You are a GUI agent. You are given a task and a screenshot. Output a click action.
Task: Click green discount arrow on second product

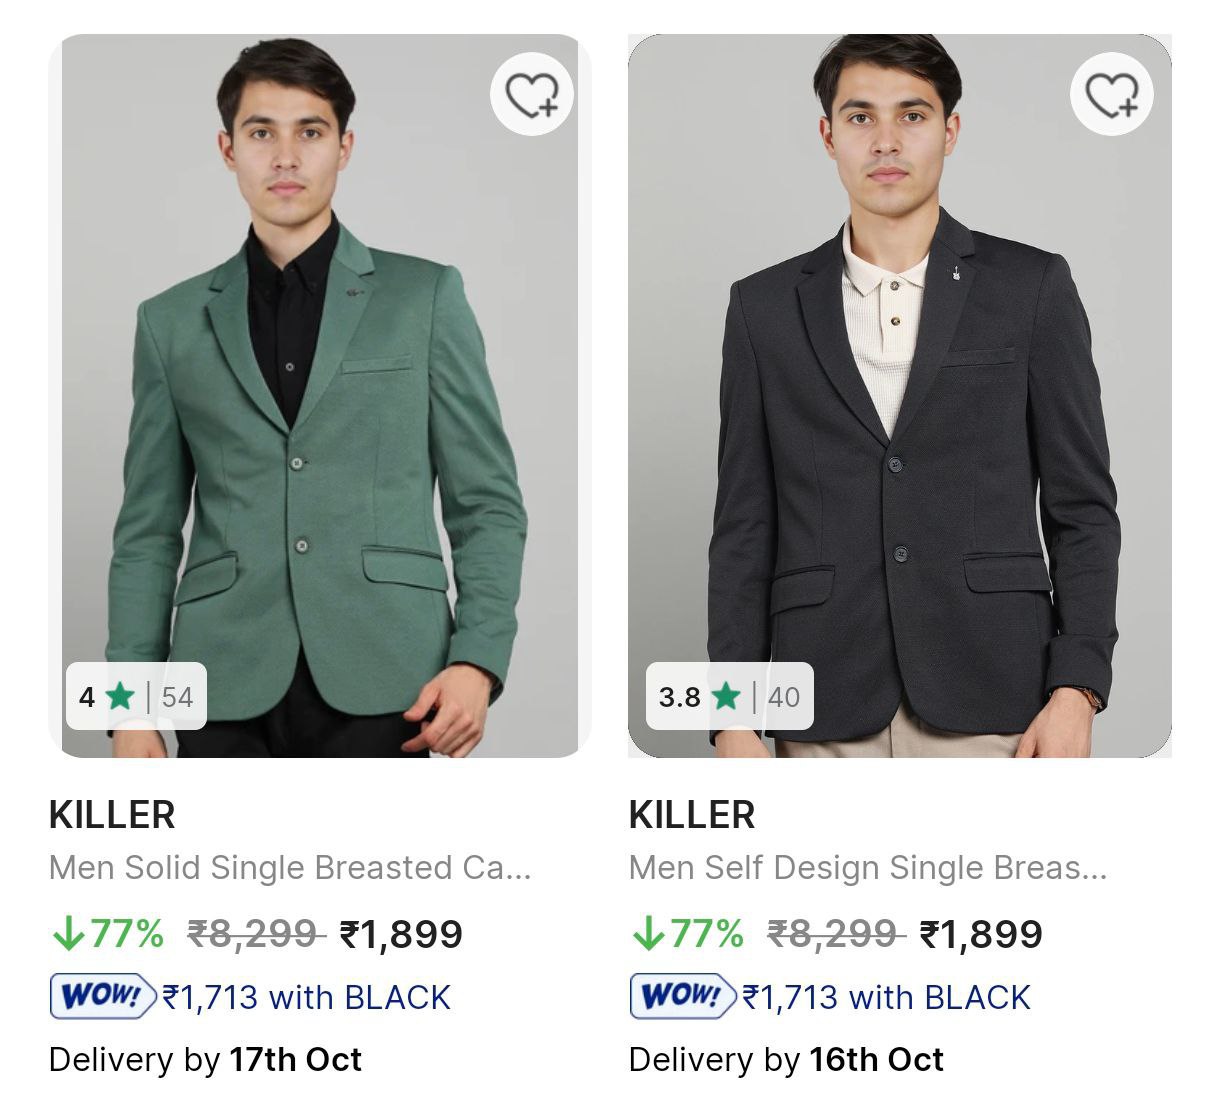(648, 934)
